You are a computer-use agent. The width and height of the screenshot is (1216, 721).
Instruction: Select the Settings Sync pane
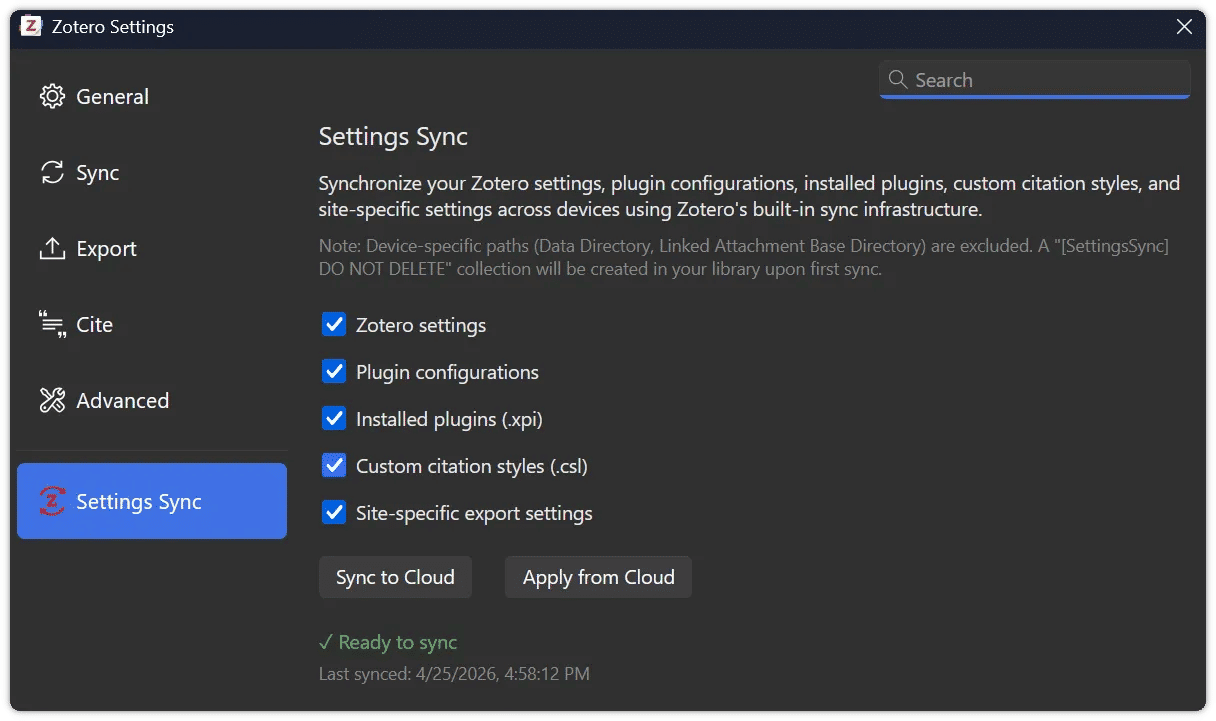click(x=152, y=501)
